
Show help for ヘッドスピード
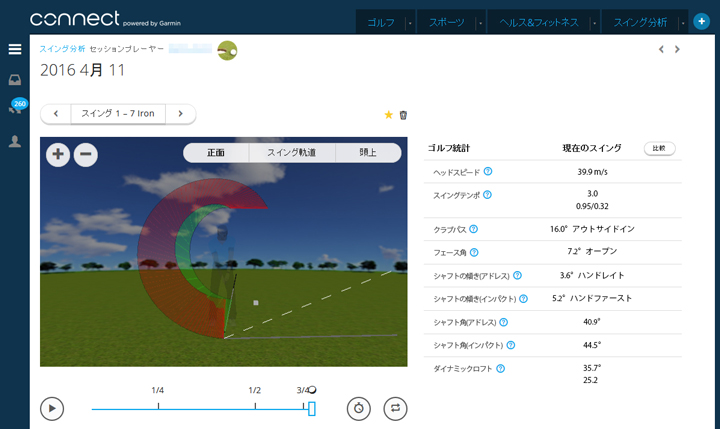(488, 172)
